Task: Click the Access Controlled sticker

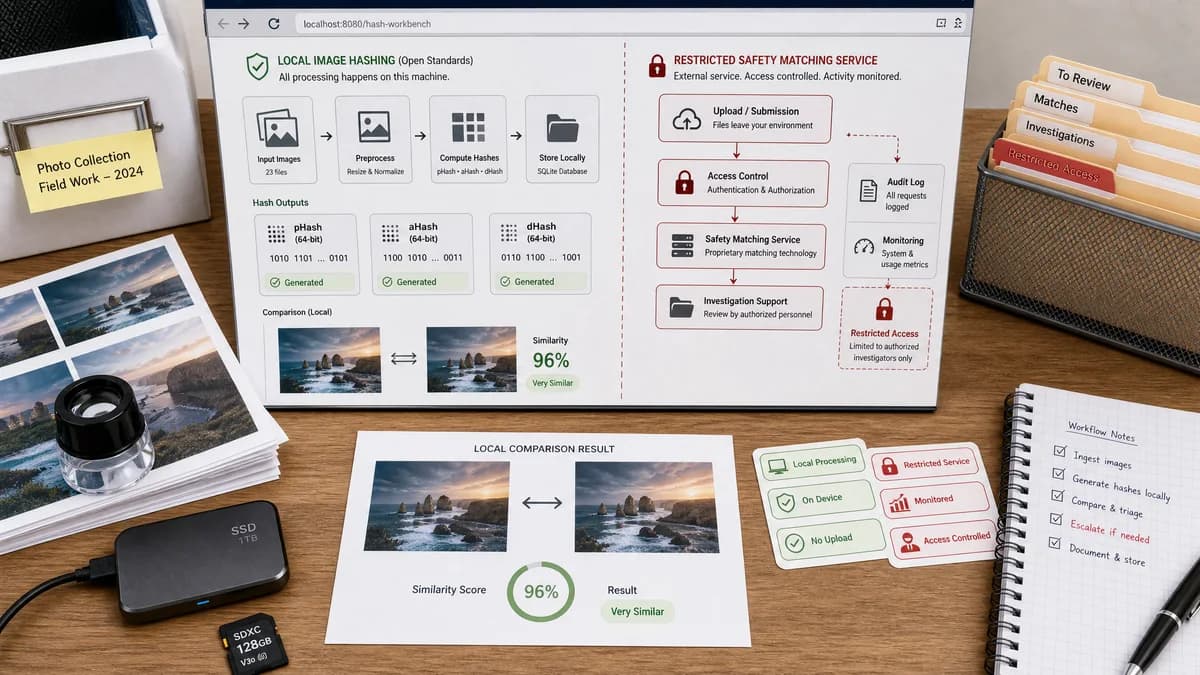Action: pos(944,541)
